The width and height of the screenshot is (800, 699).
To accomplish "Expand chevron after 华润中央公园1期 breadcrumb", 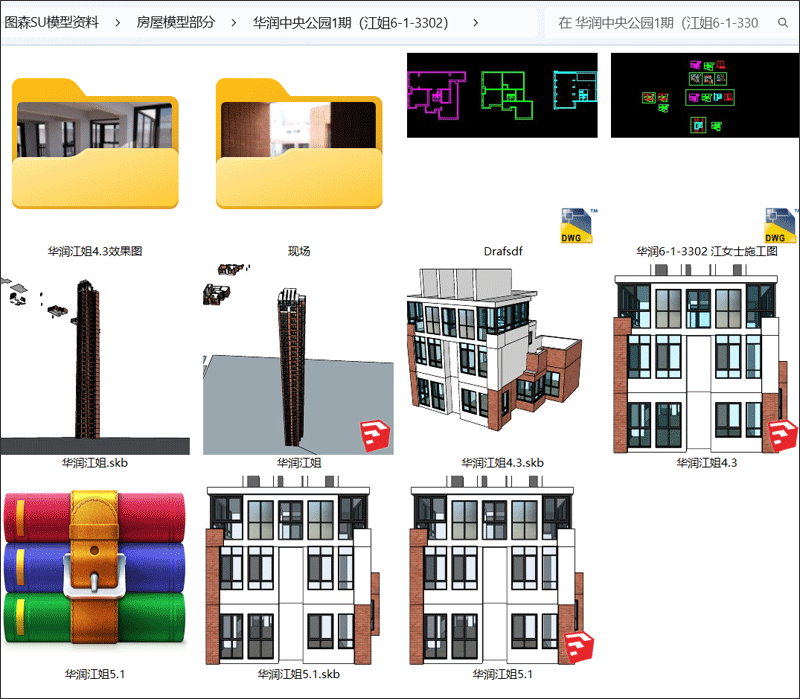I will 474,22.
